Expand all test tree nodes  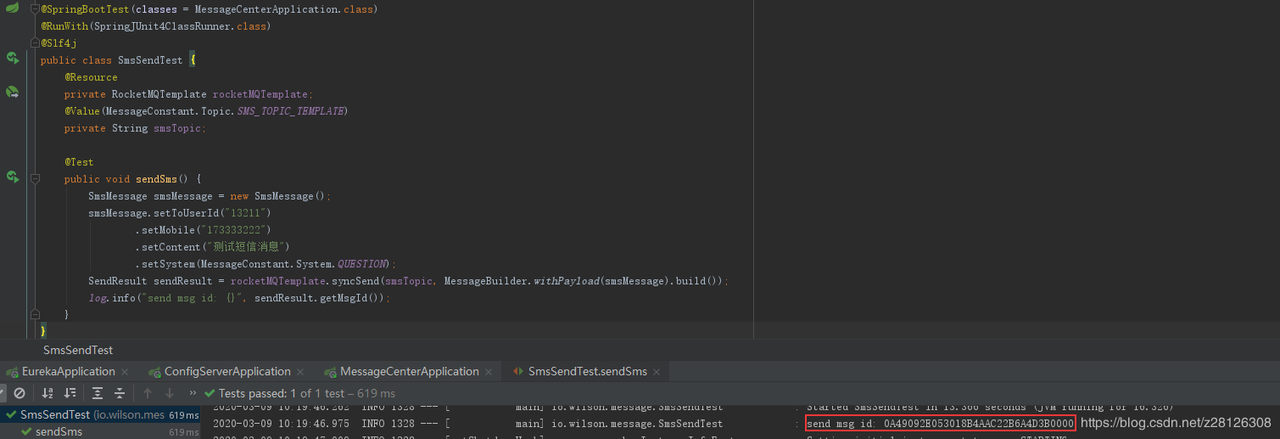97,393
